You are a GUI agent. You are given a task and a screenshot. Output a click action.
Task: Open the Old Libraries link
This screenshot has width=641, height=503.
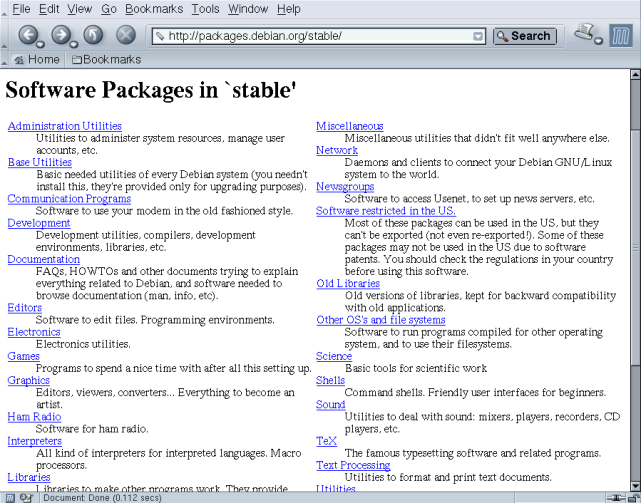(348, 284)
